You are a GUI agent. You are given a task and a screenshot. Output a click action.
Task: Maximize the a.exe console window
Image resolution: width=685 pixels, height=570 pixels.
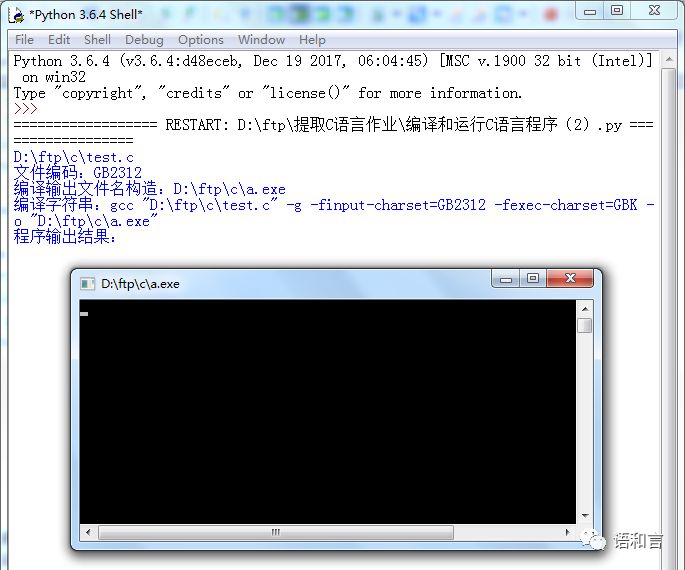[x=533, y=279]
